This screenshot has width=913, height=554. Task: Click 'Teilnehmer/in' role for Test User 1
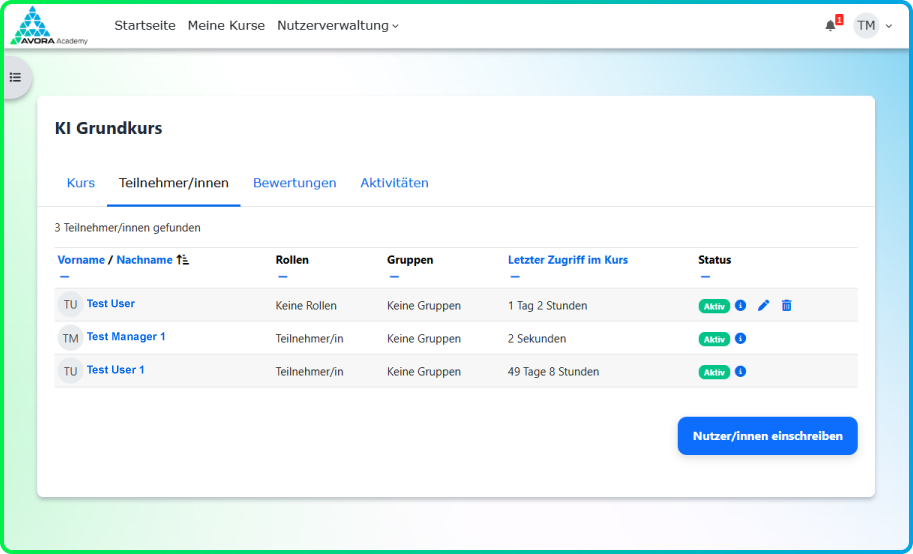click(x=309, y=372)
